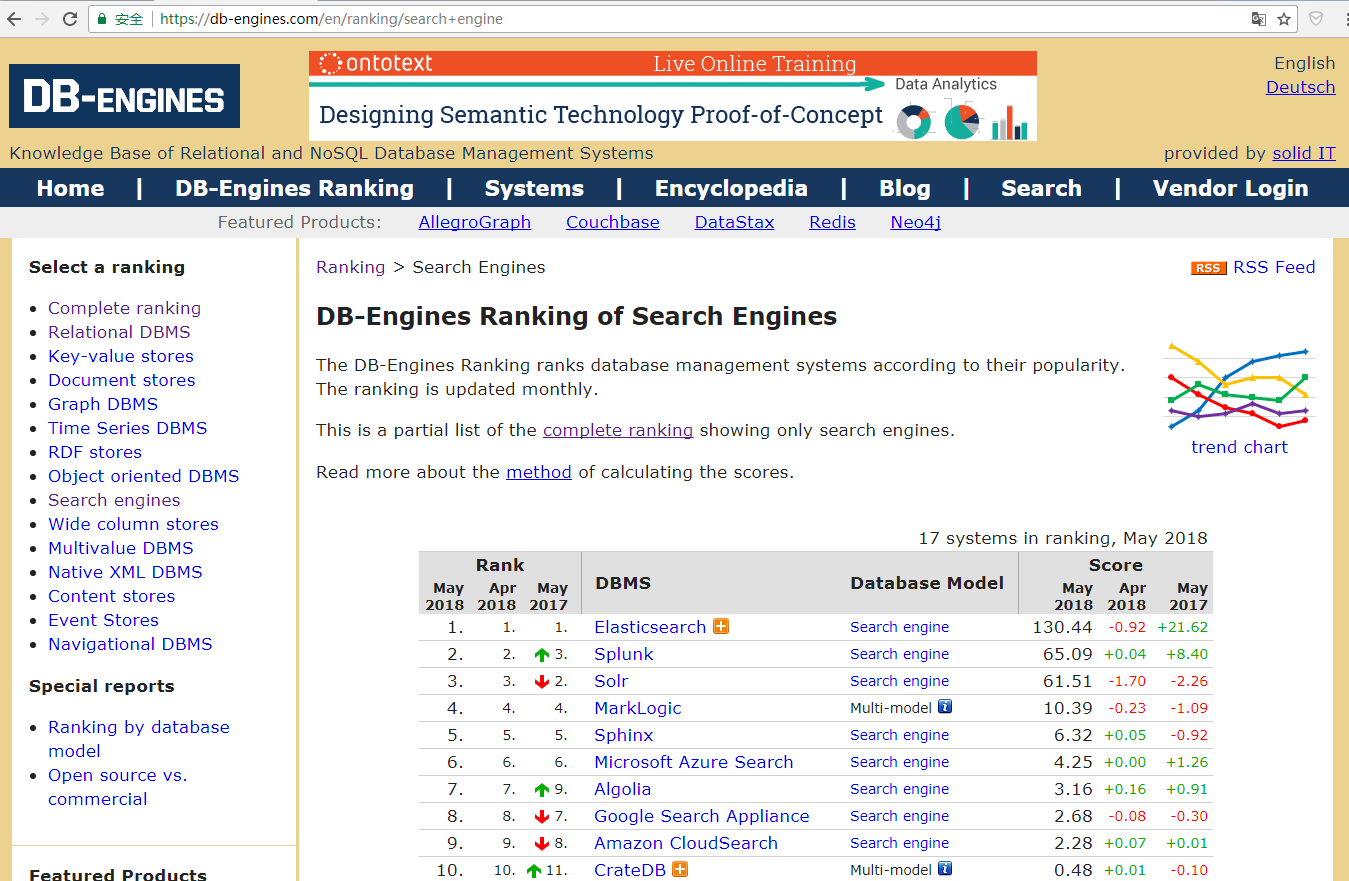Open the Algolia system page
This screenshot has height=881, width=1349.
pyautogui.click(x=622, y=789)
